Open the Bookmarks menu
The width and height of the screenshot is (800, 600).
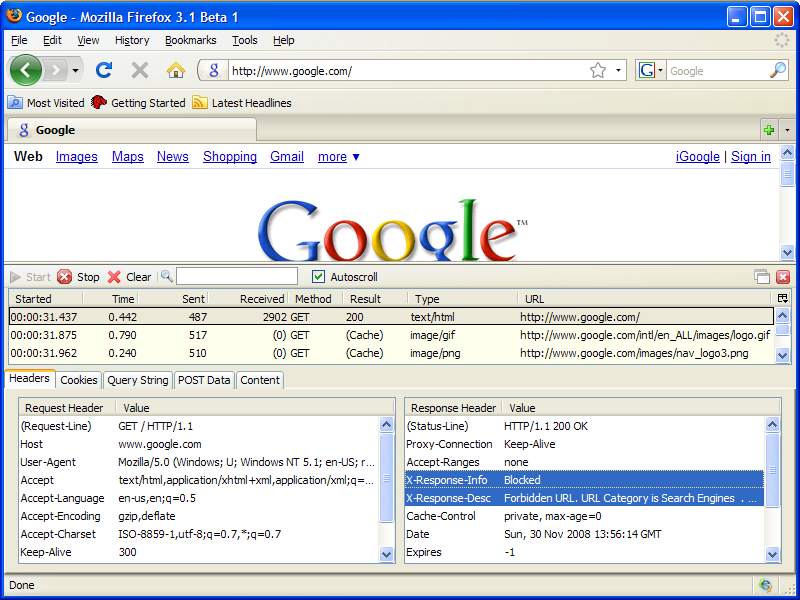(190, 40)
